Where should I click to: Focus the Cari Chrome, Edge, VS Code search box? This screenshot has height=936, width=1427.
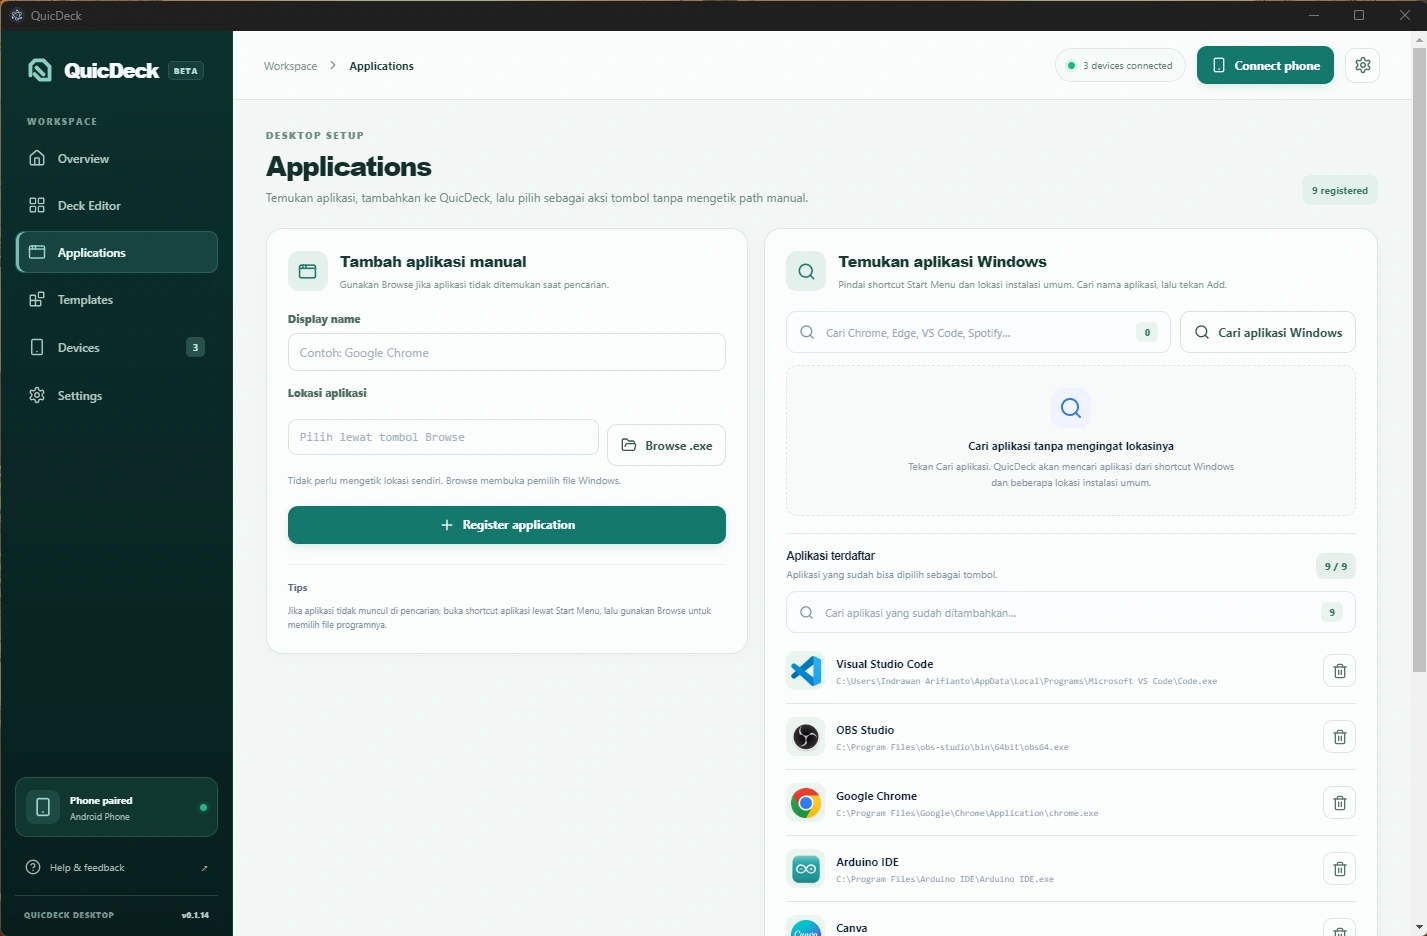pyautogui.click(x=978, y=332)
